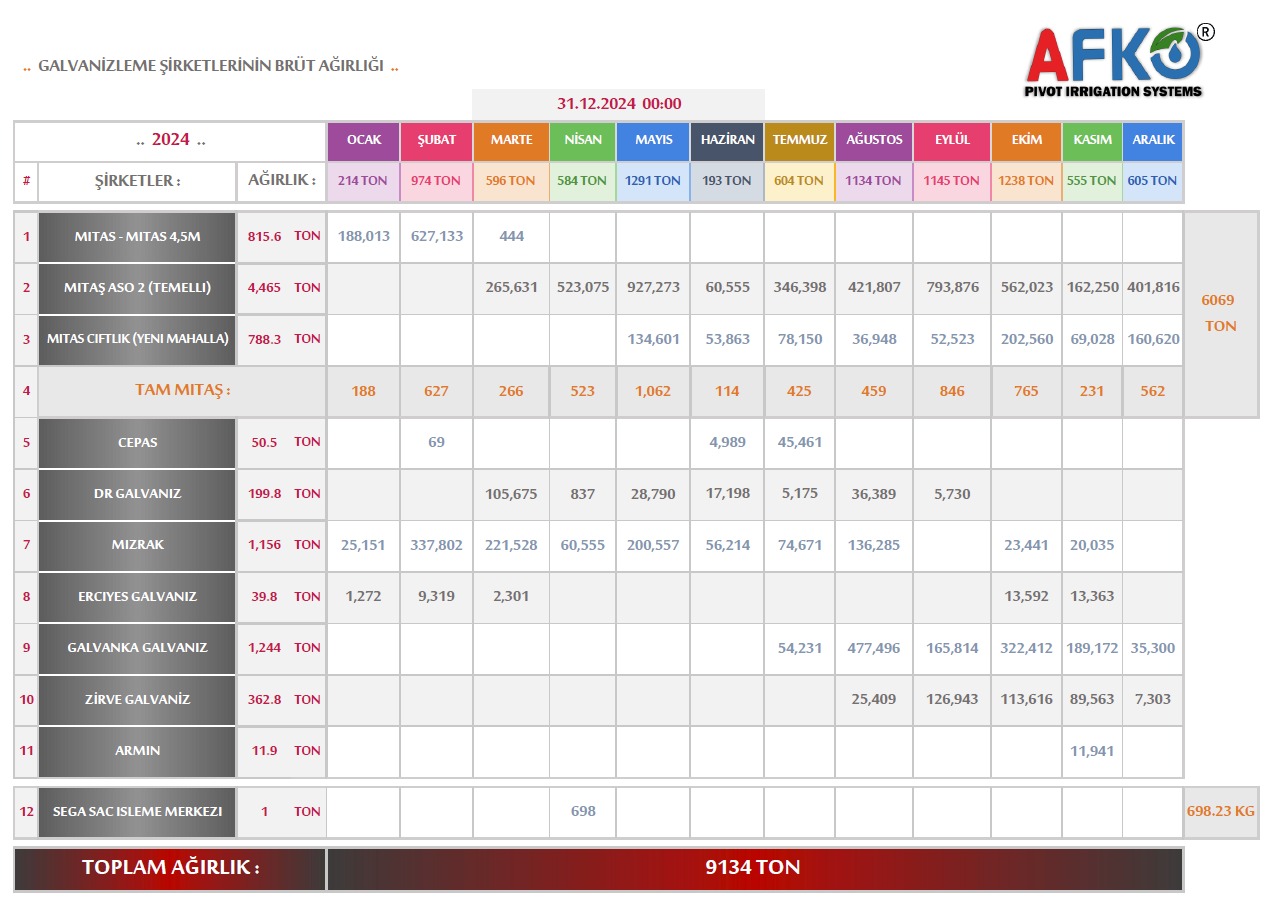Click the purple AĞUSTOS month header
Image resolution: width=1278 pixels, height=902 pixels.
pos(874,140)
